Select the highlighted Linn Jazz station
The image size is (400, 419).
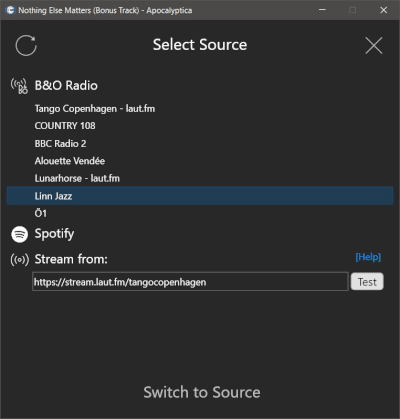tap(200, 196)
